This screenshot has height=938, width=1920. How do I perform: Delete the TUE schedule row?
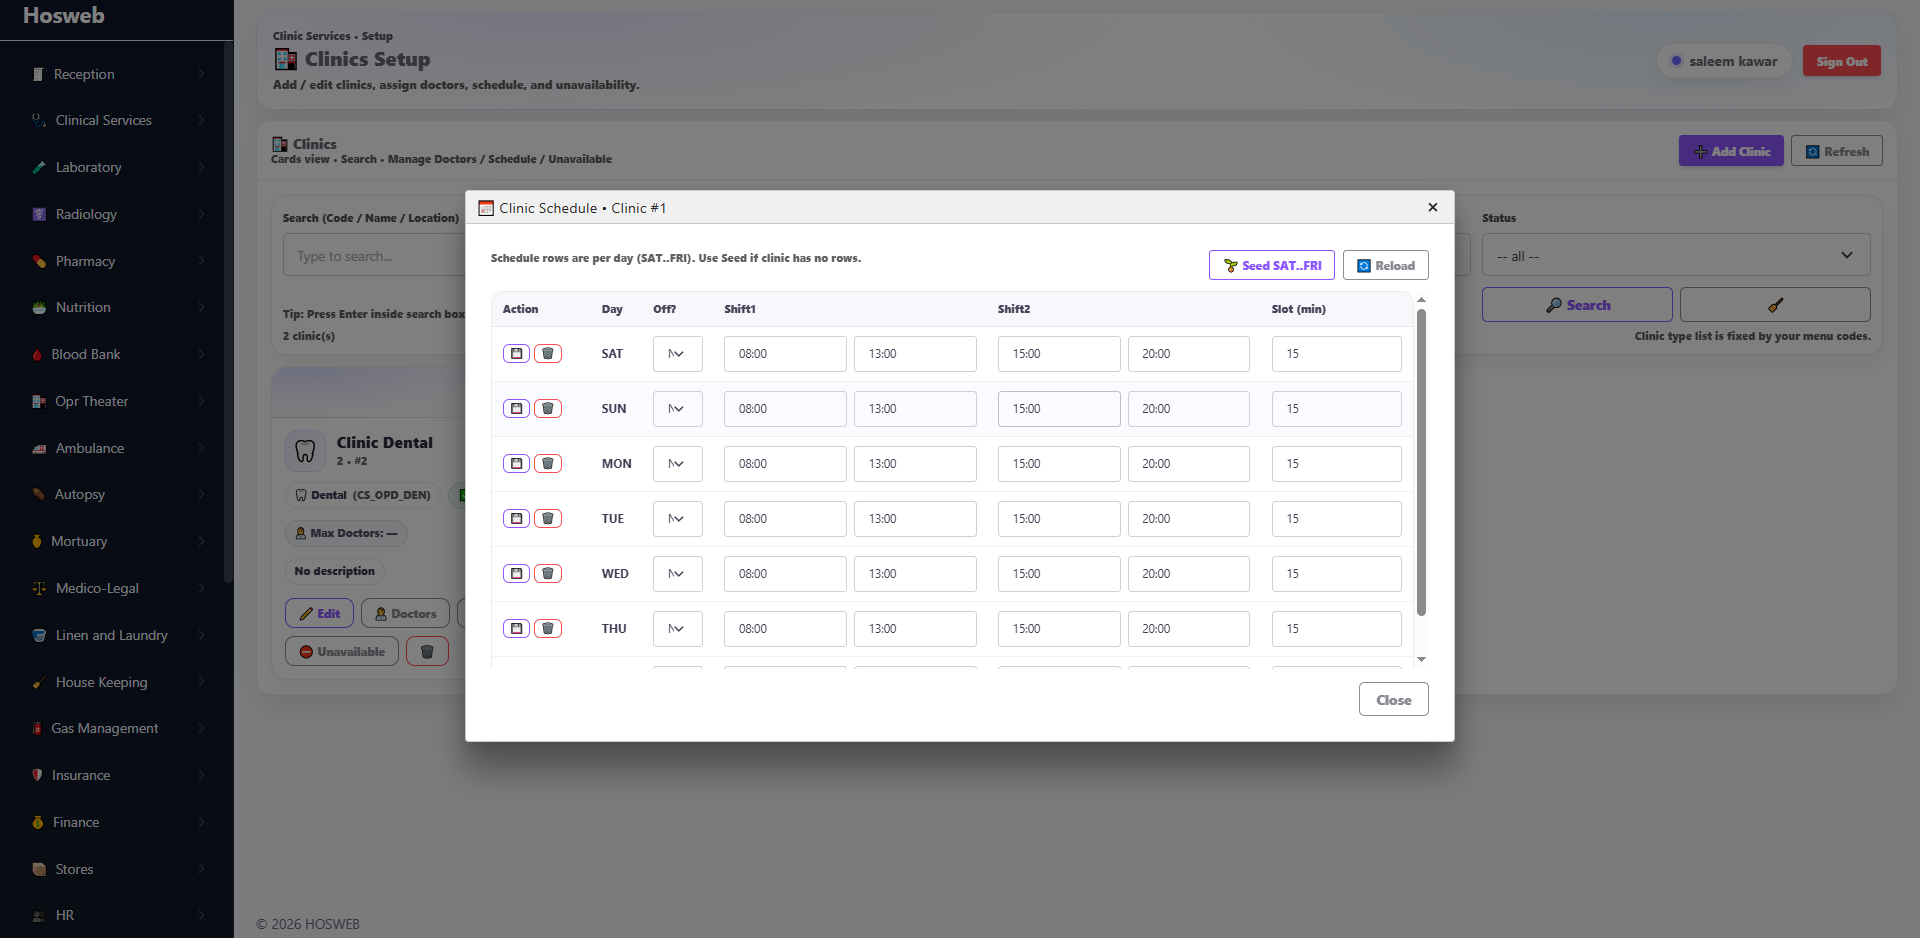548,518
